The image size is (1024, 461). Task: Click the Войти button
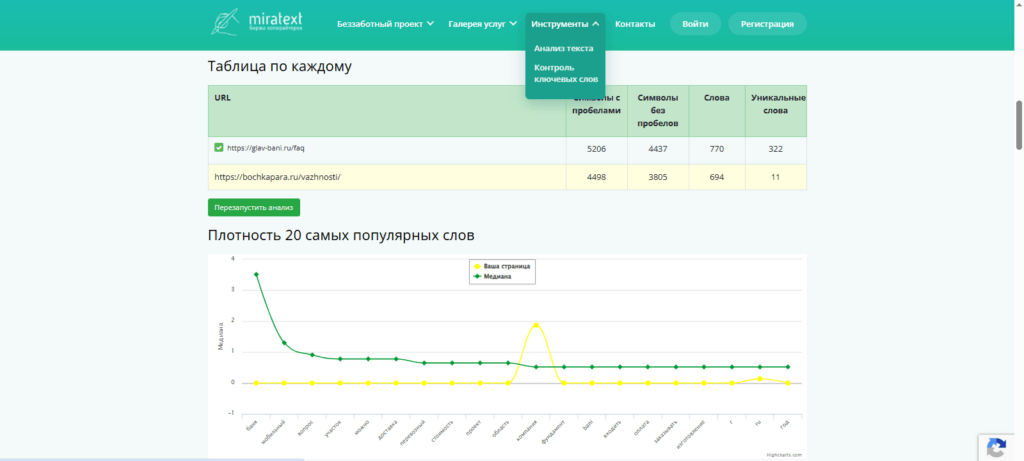pyautogui.click(x=696, y=24)
